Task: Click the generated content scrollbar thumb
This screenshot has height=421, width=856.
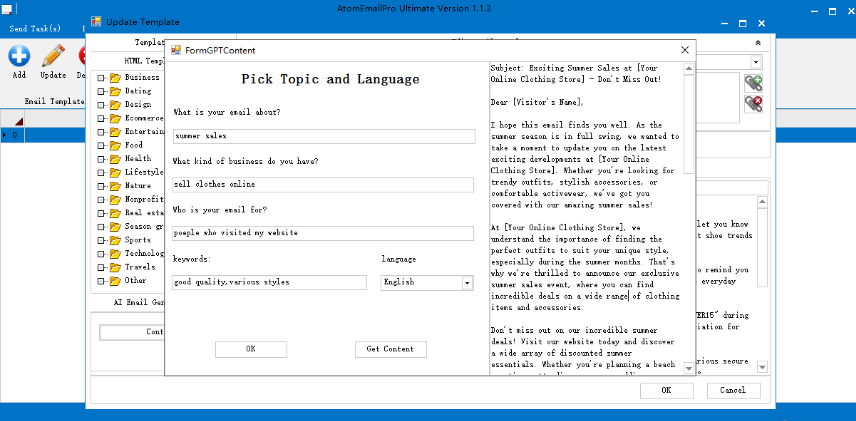Action: click(689, 124)
